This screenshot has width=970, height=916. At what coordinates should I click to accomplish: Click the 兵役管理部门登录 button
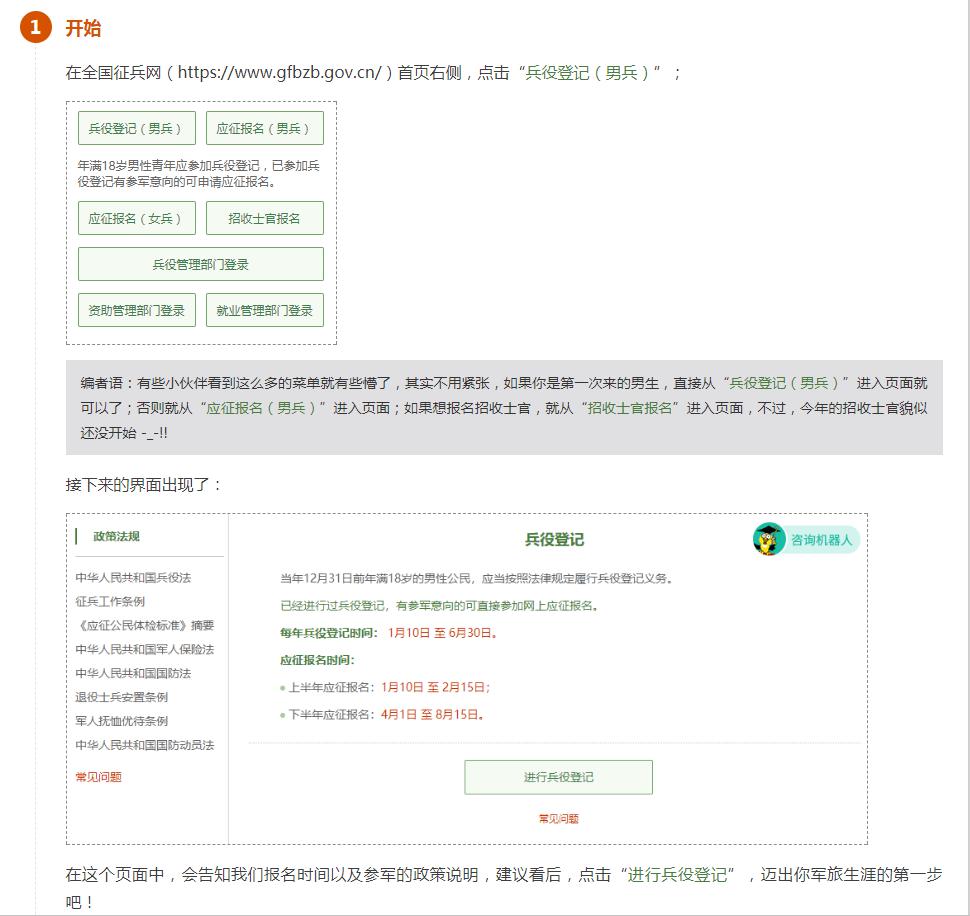201,264
